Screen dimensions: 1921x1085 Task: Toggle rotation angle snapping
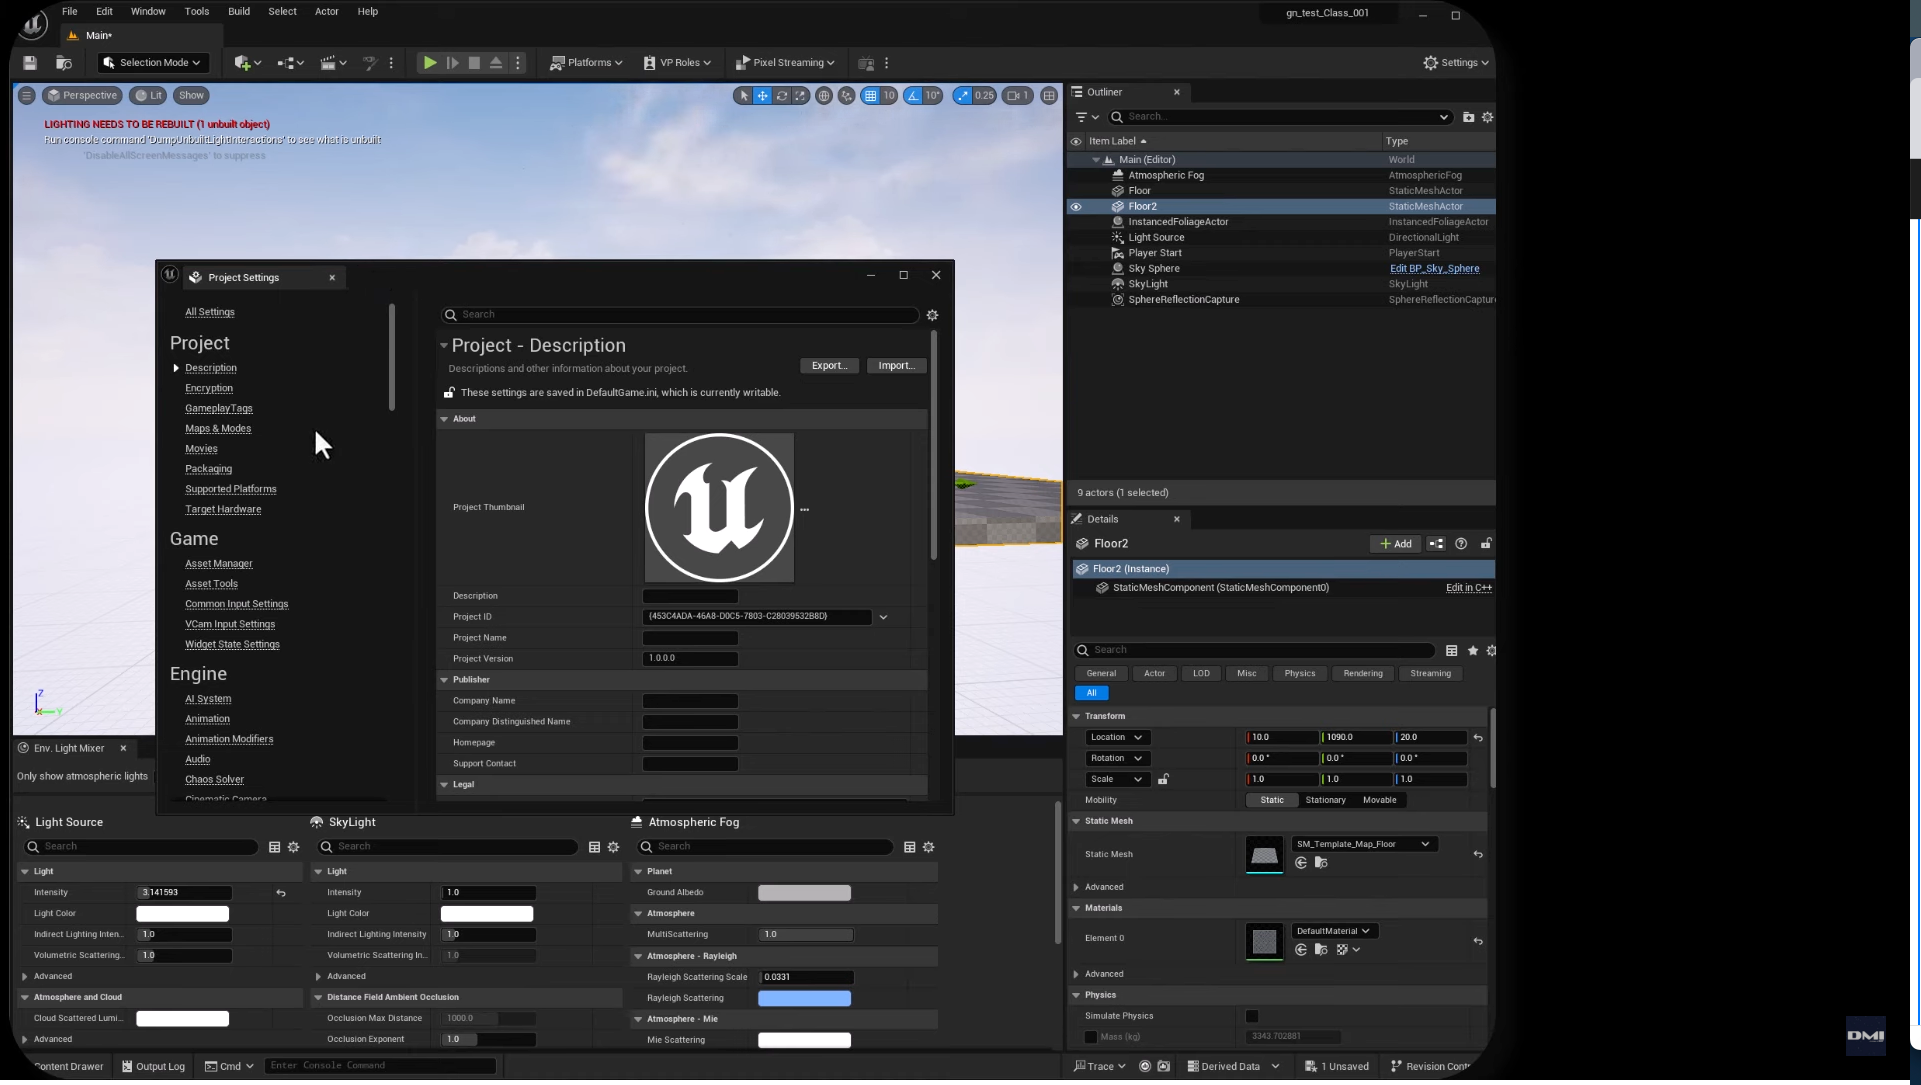point(913,96)
